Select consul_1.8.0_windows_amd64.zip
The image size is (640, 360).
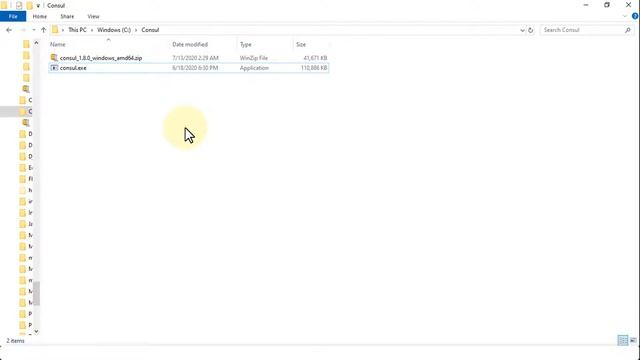point(101,58)
